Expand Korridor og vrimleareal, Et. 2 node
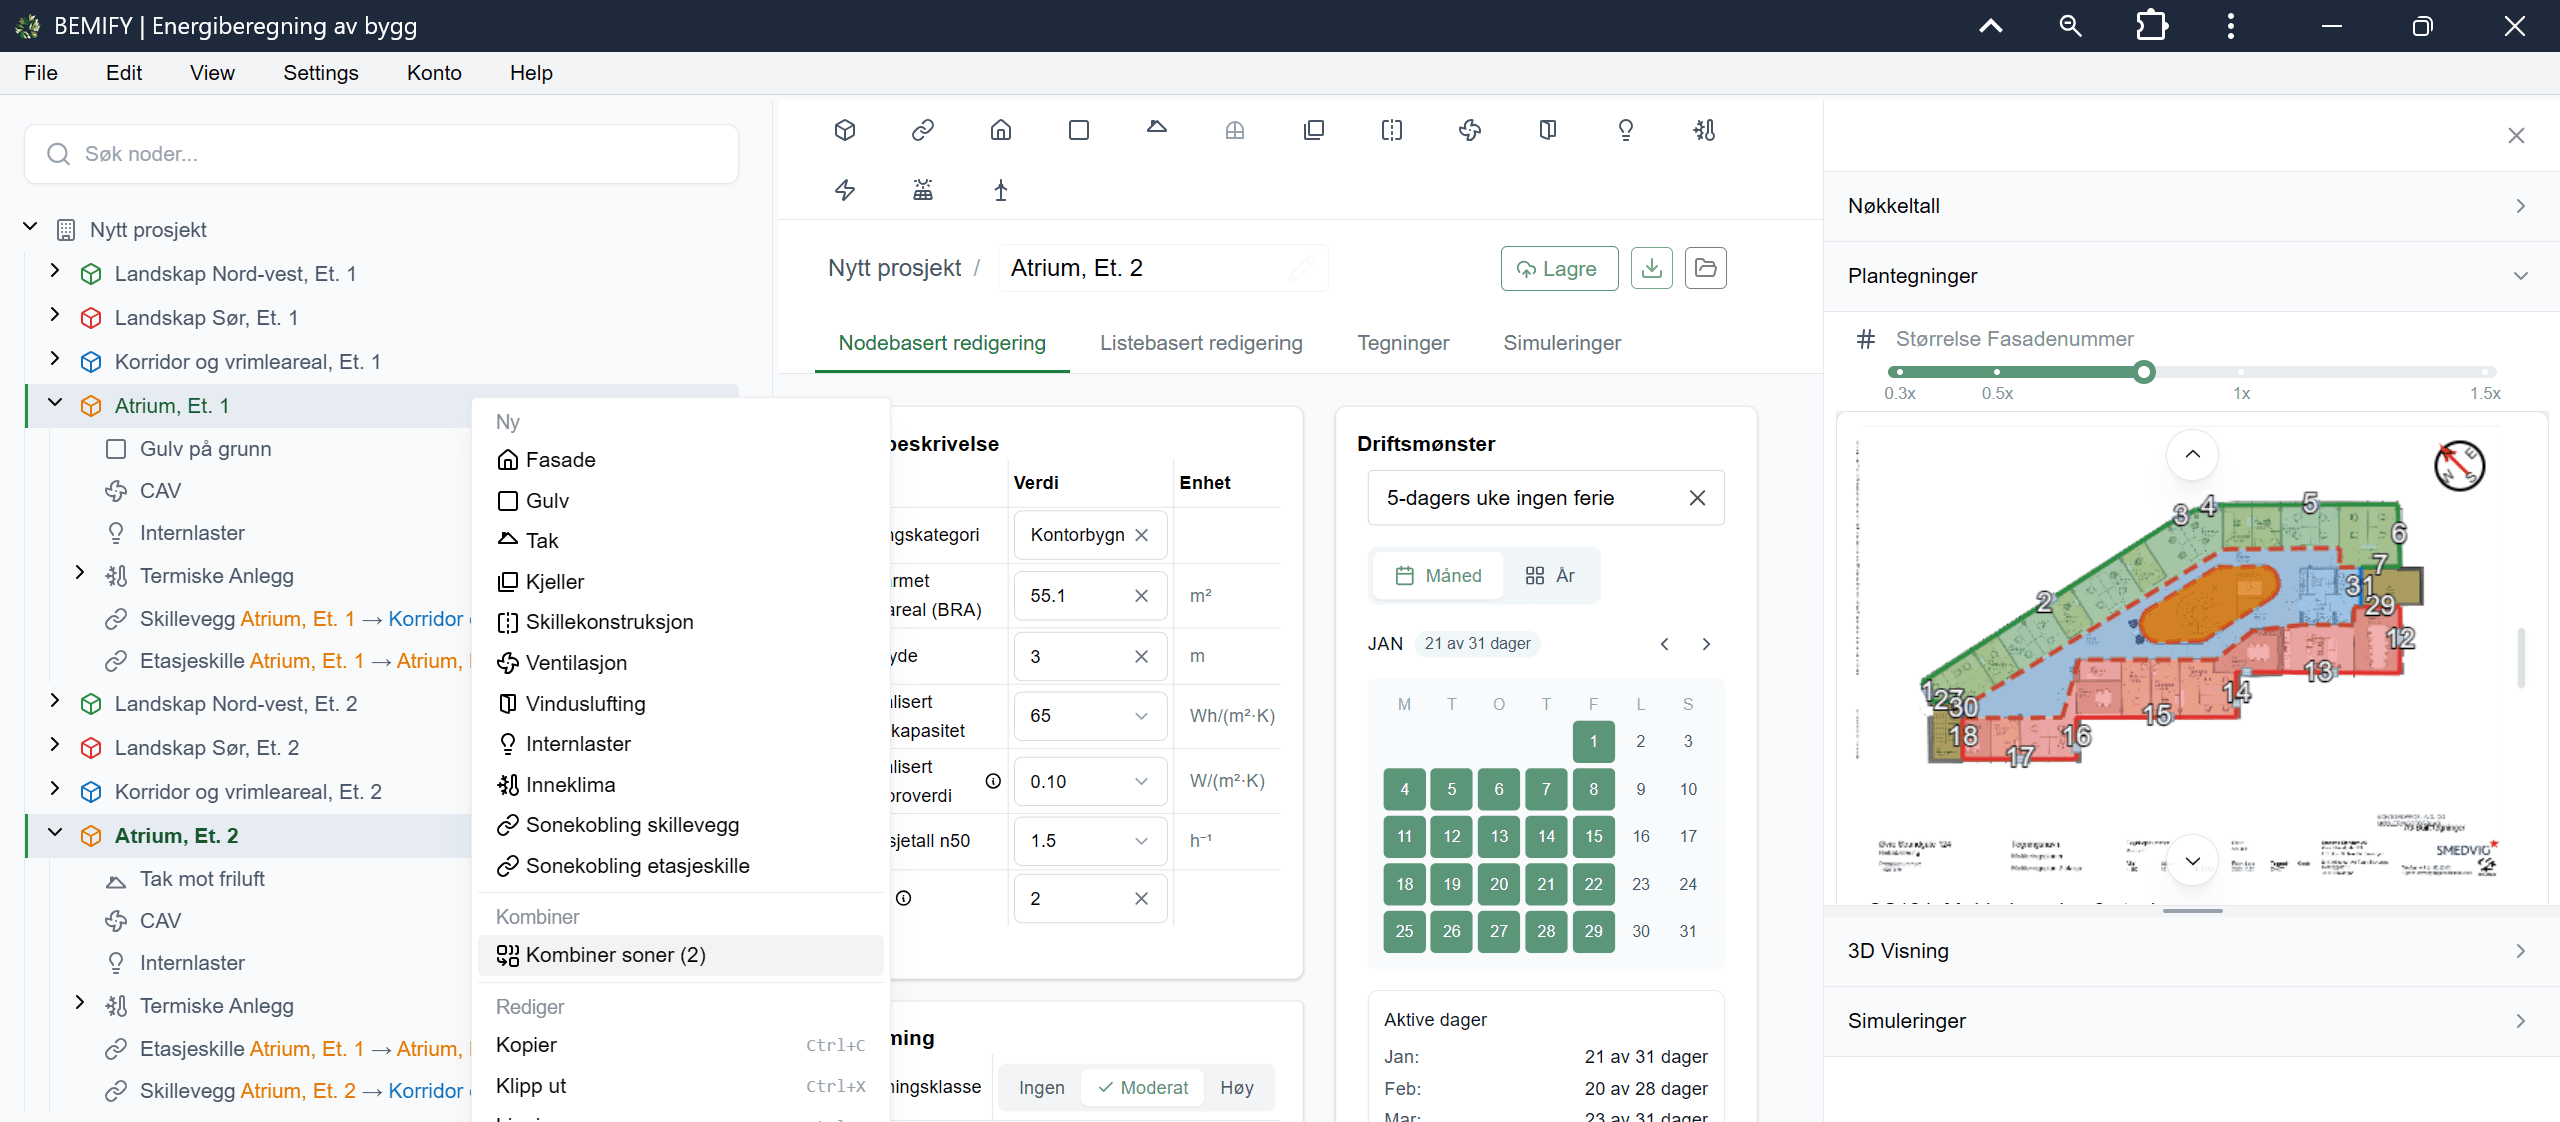Viewport: 2560px width, 1122px height. coord(55,790)
